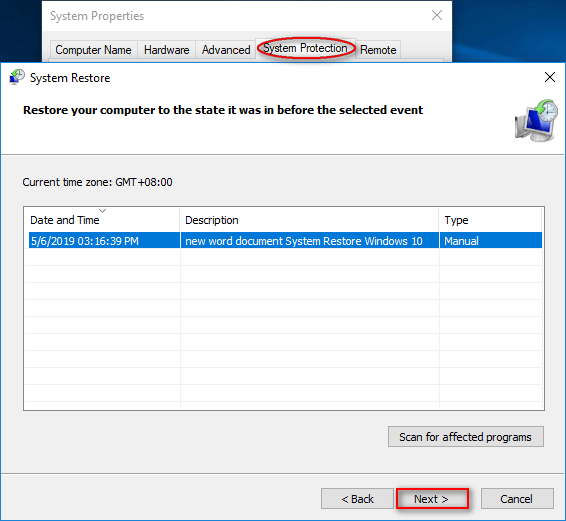The width and height of the screenshot is (566, 521).
Task: Close the System Properties window
Action: [437, 15]
